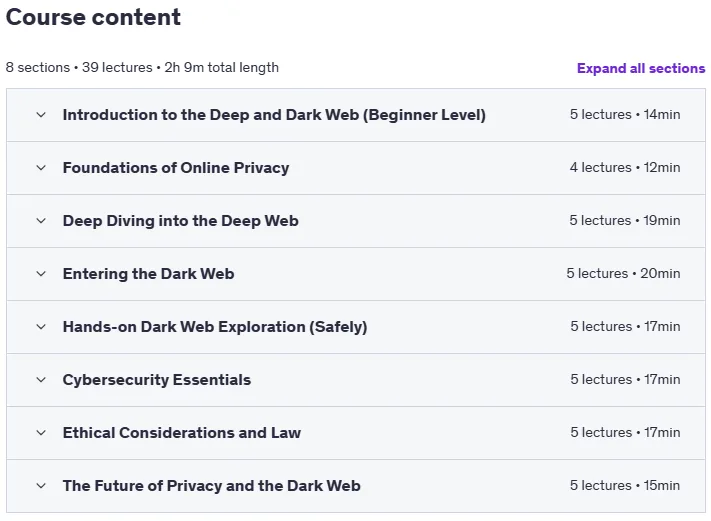Screen dimensions: 711x521
Task: Click chevron beside The Future of Privacy
Action: point(41,486)
